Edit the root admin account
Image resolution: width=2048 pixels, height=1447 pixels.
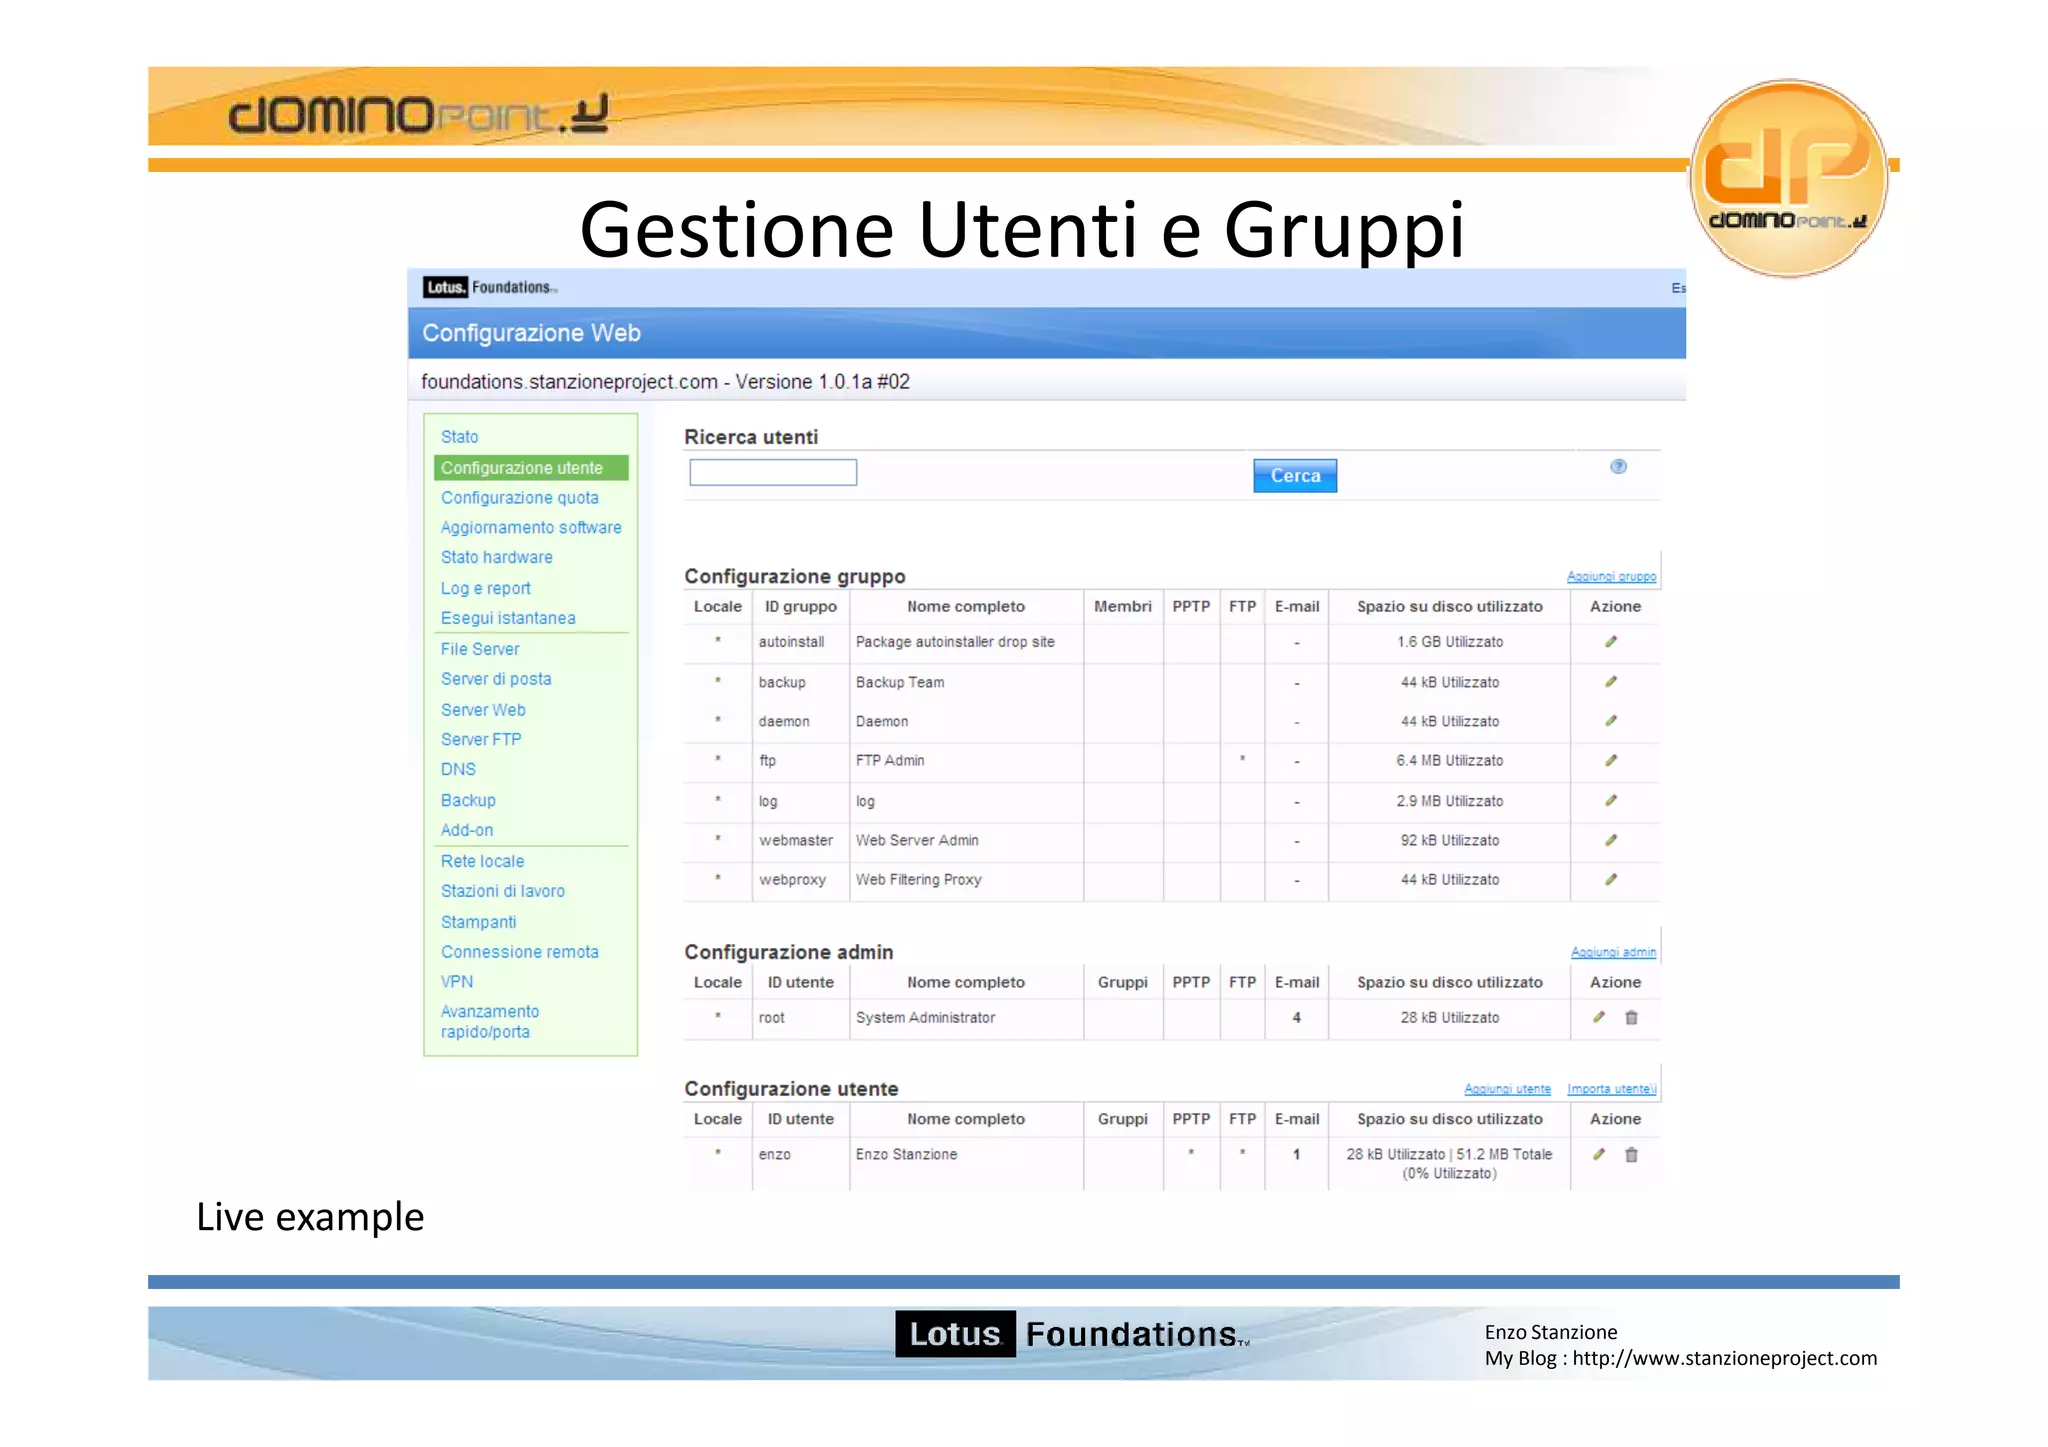1599,1018
